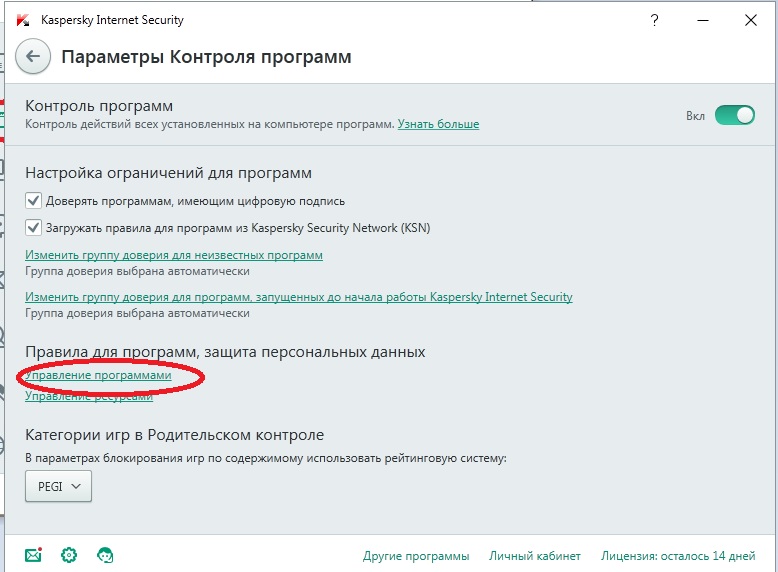Open the Управление программами link

click(98, 375)
